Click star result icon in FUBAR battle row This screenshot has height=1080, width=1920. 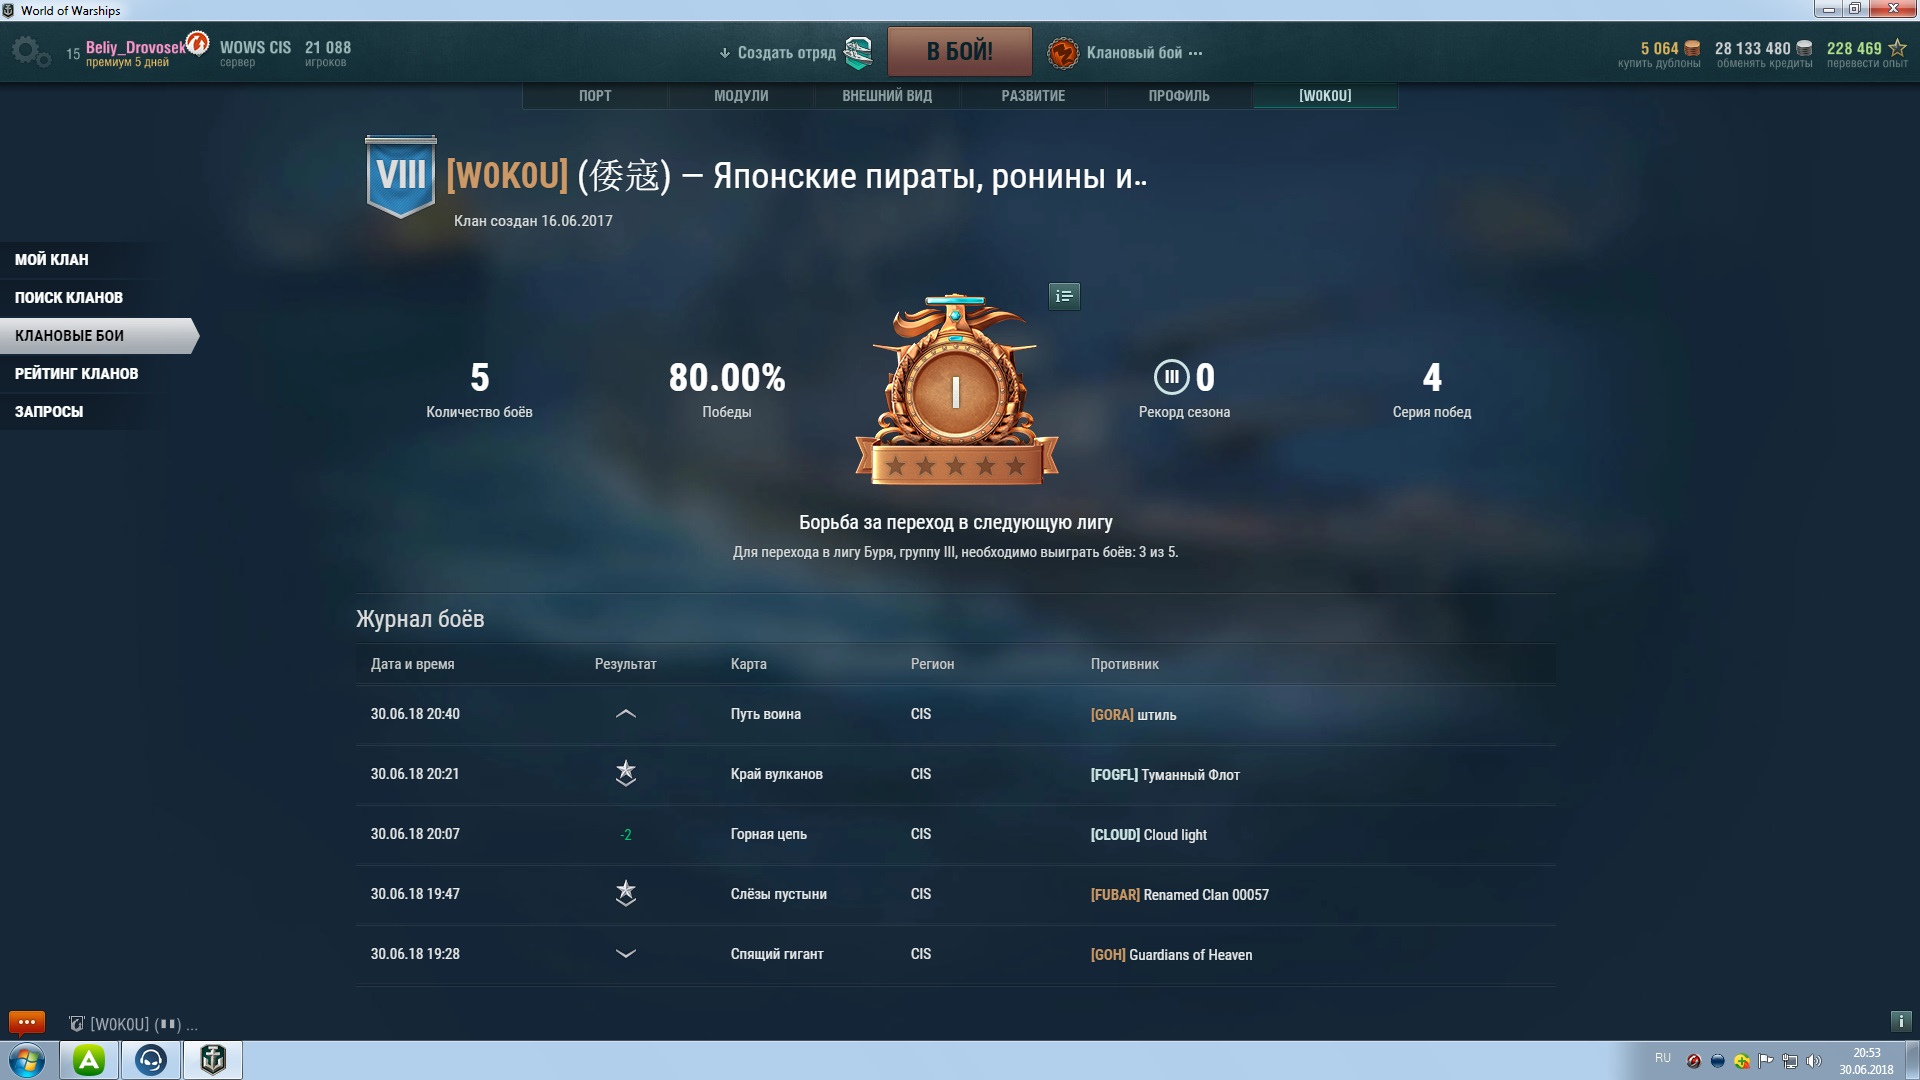pos(626,893)
